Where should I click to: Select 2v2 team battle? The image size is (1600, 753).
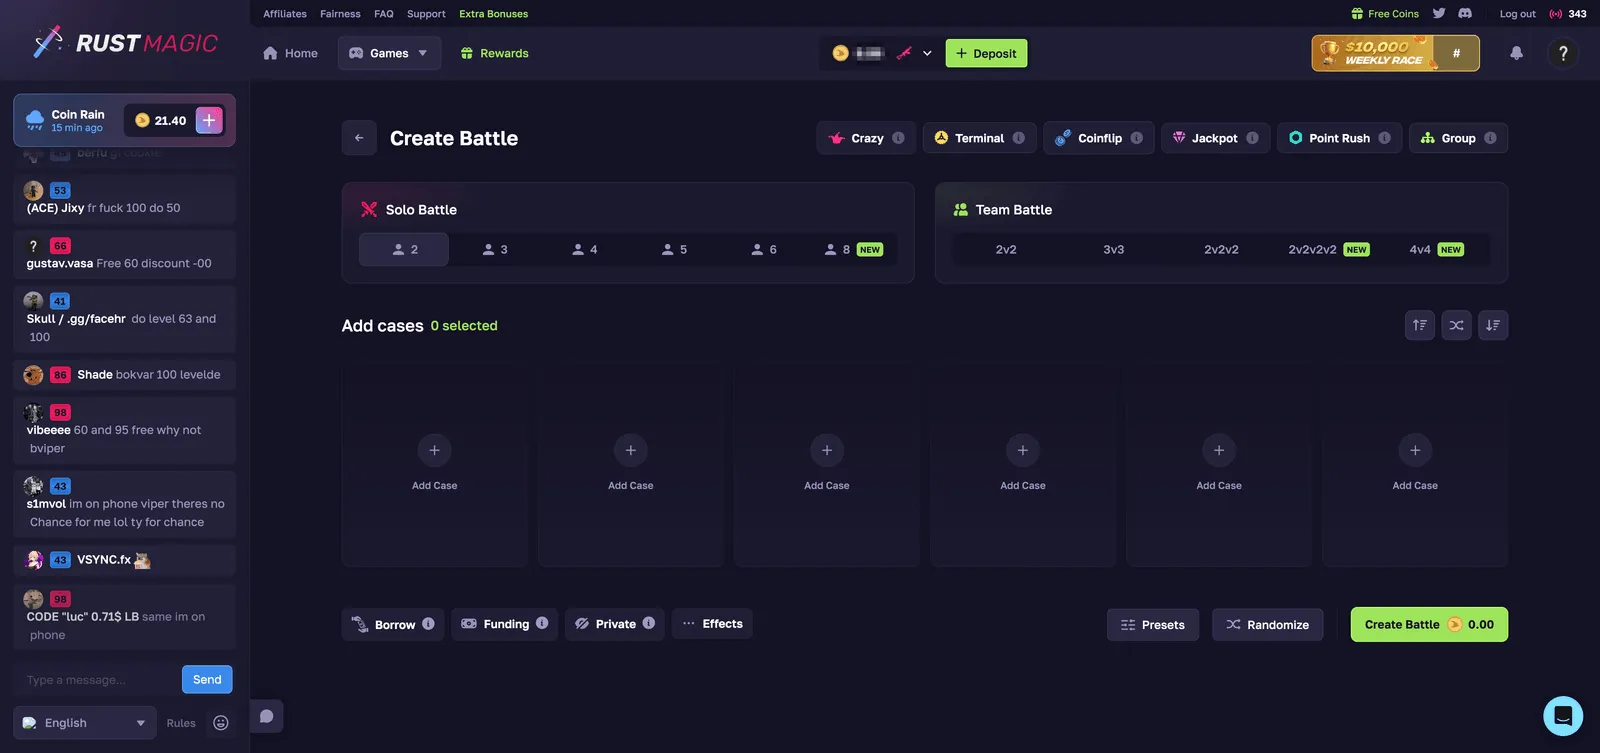pos(1006,249)
